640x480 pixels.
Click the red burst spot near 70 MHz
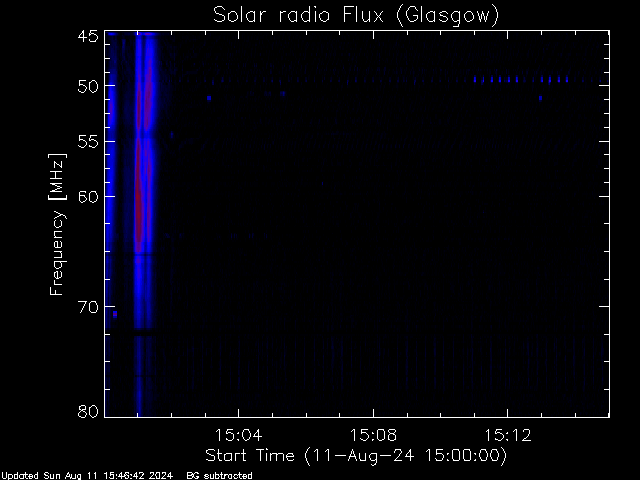tap(115, 314)
